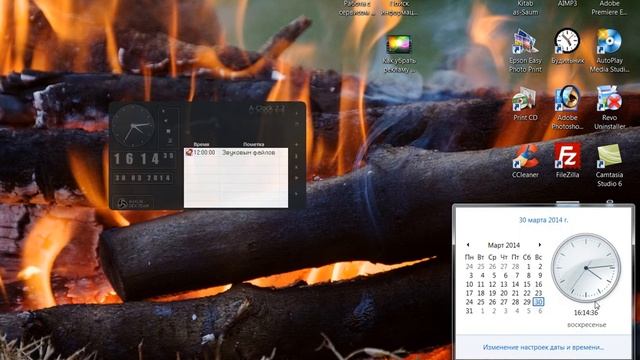Screen dimensions: 640x360
Task: Select day 12 in the March calendar
Action: pos(493,284)
